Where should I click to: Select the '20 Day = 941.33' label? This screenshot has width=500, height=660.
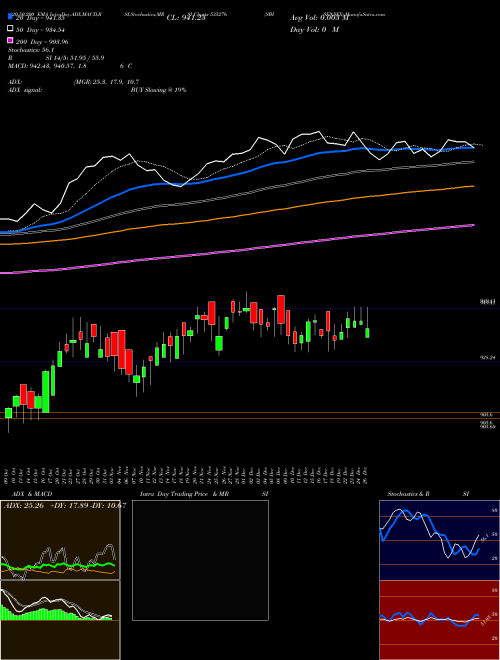pyautogui.click(x=40, y=18)
